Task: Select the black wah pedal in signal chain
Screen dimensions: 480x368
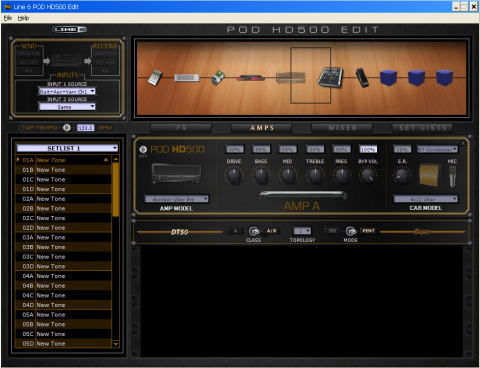Action: click(362, 77)
